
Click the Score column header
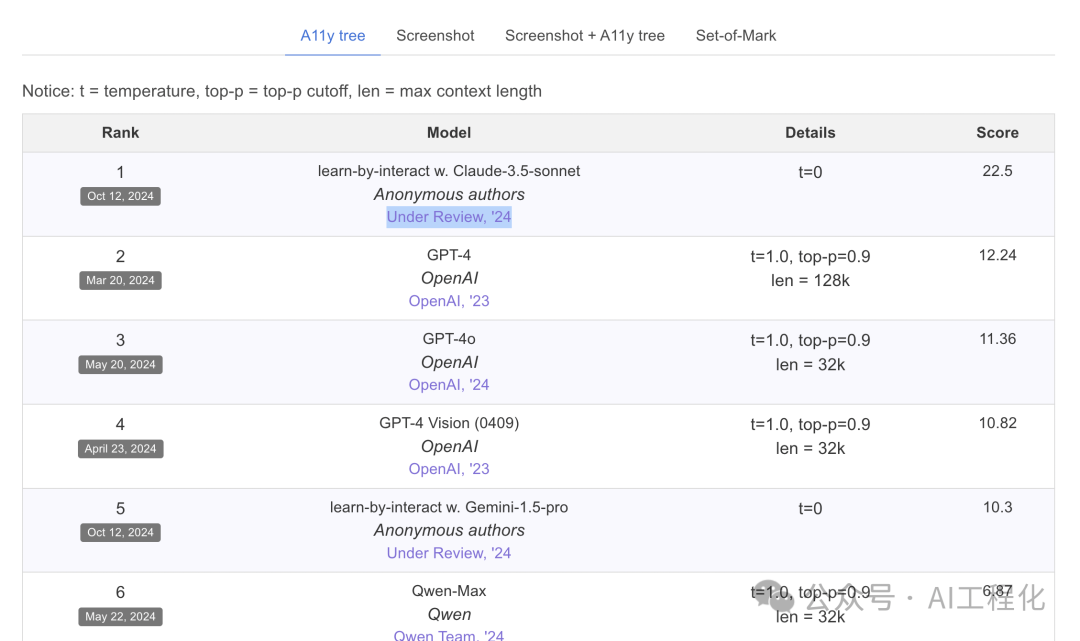pos(997,133)
